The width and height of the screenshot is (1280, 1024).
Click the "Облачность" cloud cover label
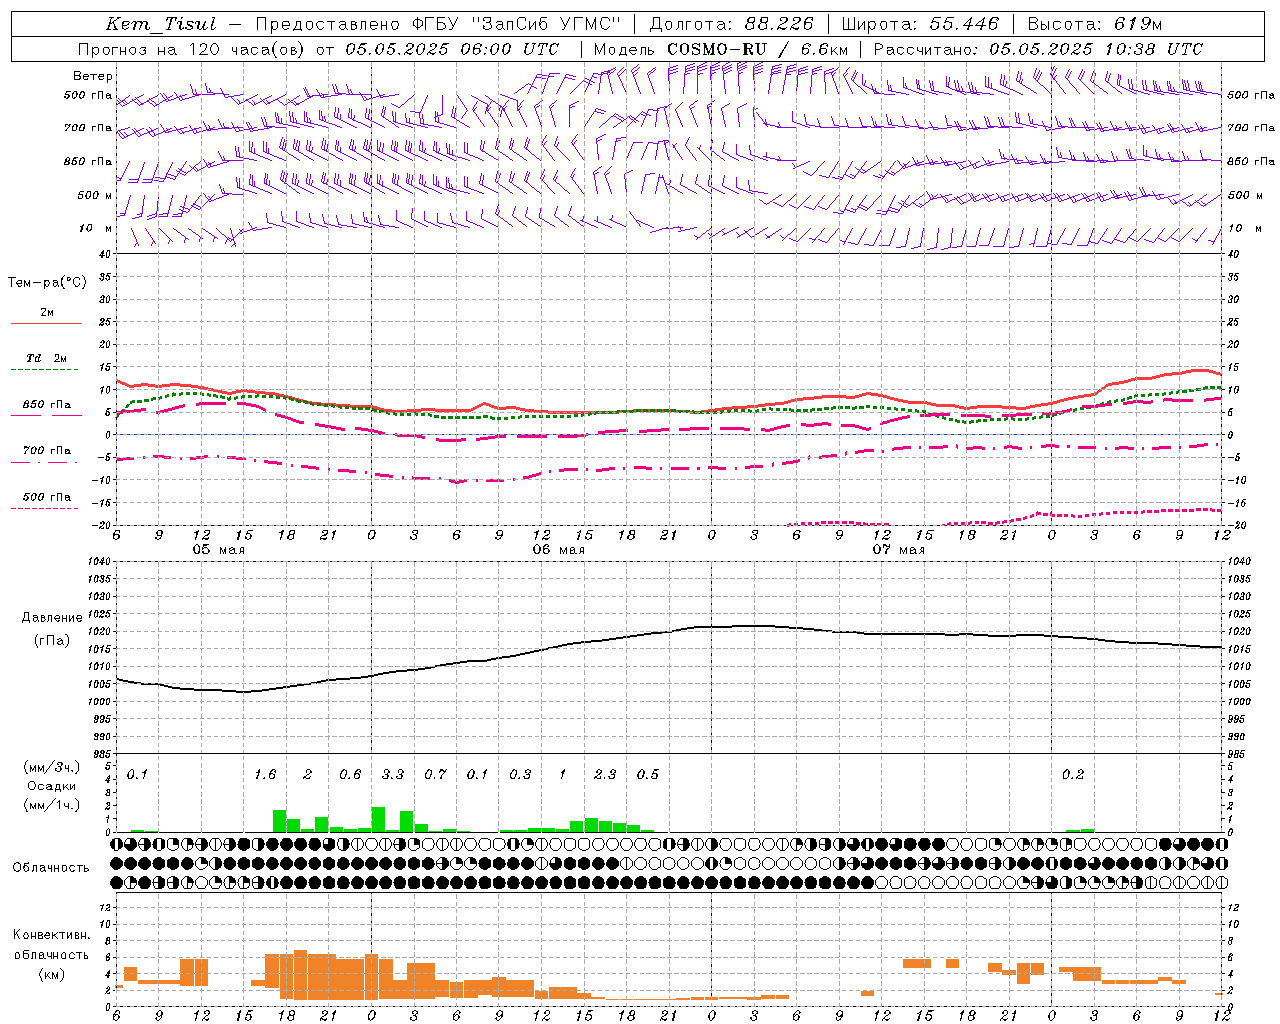tap(51, 867)
